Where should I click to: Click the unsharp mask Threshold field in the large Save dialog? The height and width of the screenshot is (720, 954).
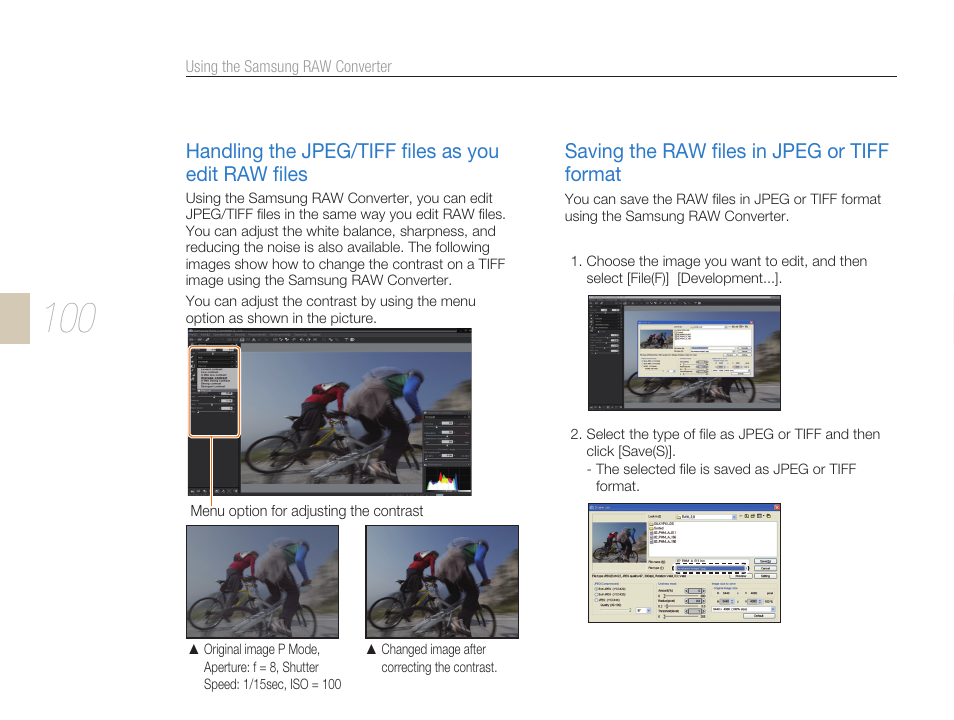click(695, 611)
